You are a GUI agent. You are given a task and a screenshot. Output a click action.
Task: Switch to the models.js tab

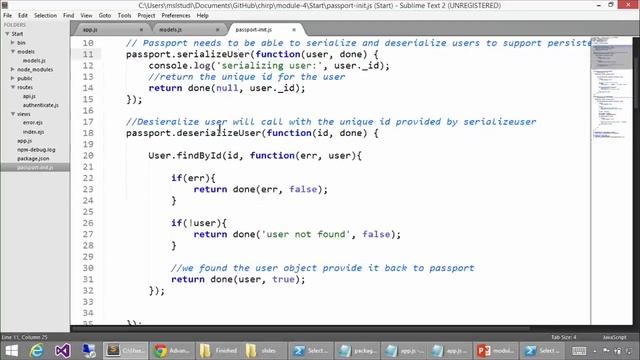coord(187,29)
